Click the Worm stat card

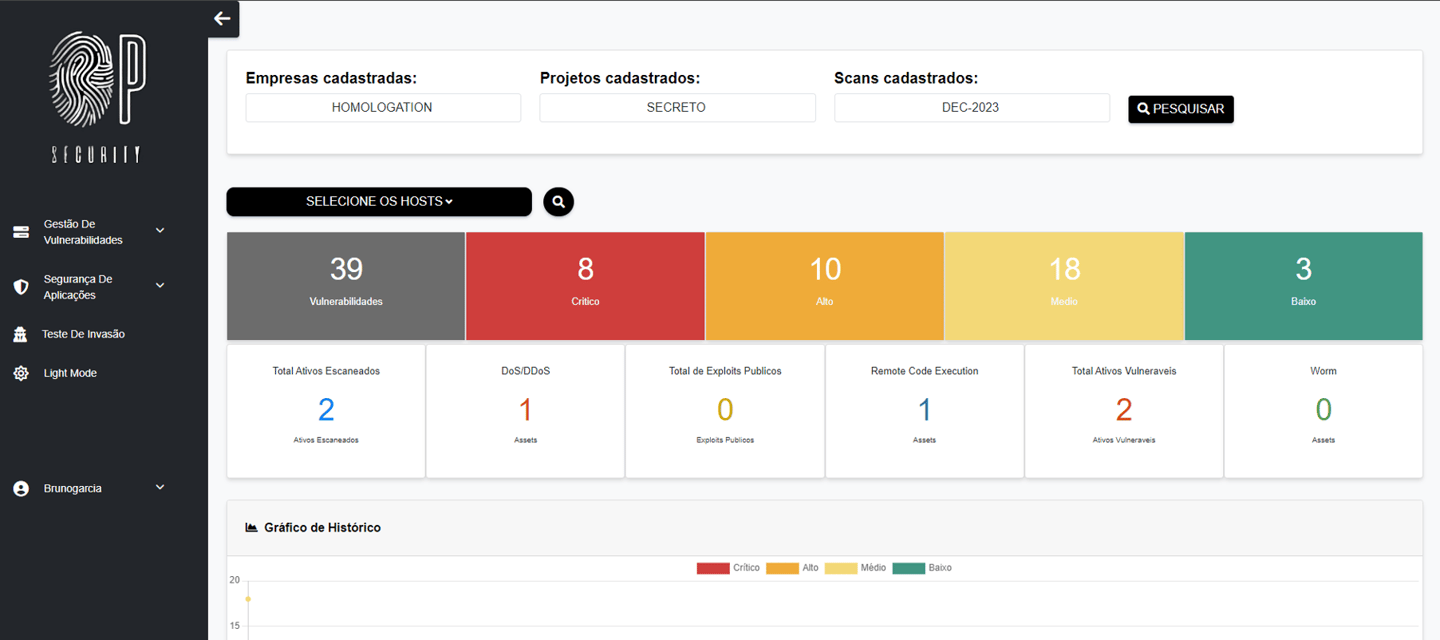coord(1324,411)
